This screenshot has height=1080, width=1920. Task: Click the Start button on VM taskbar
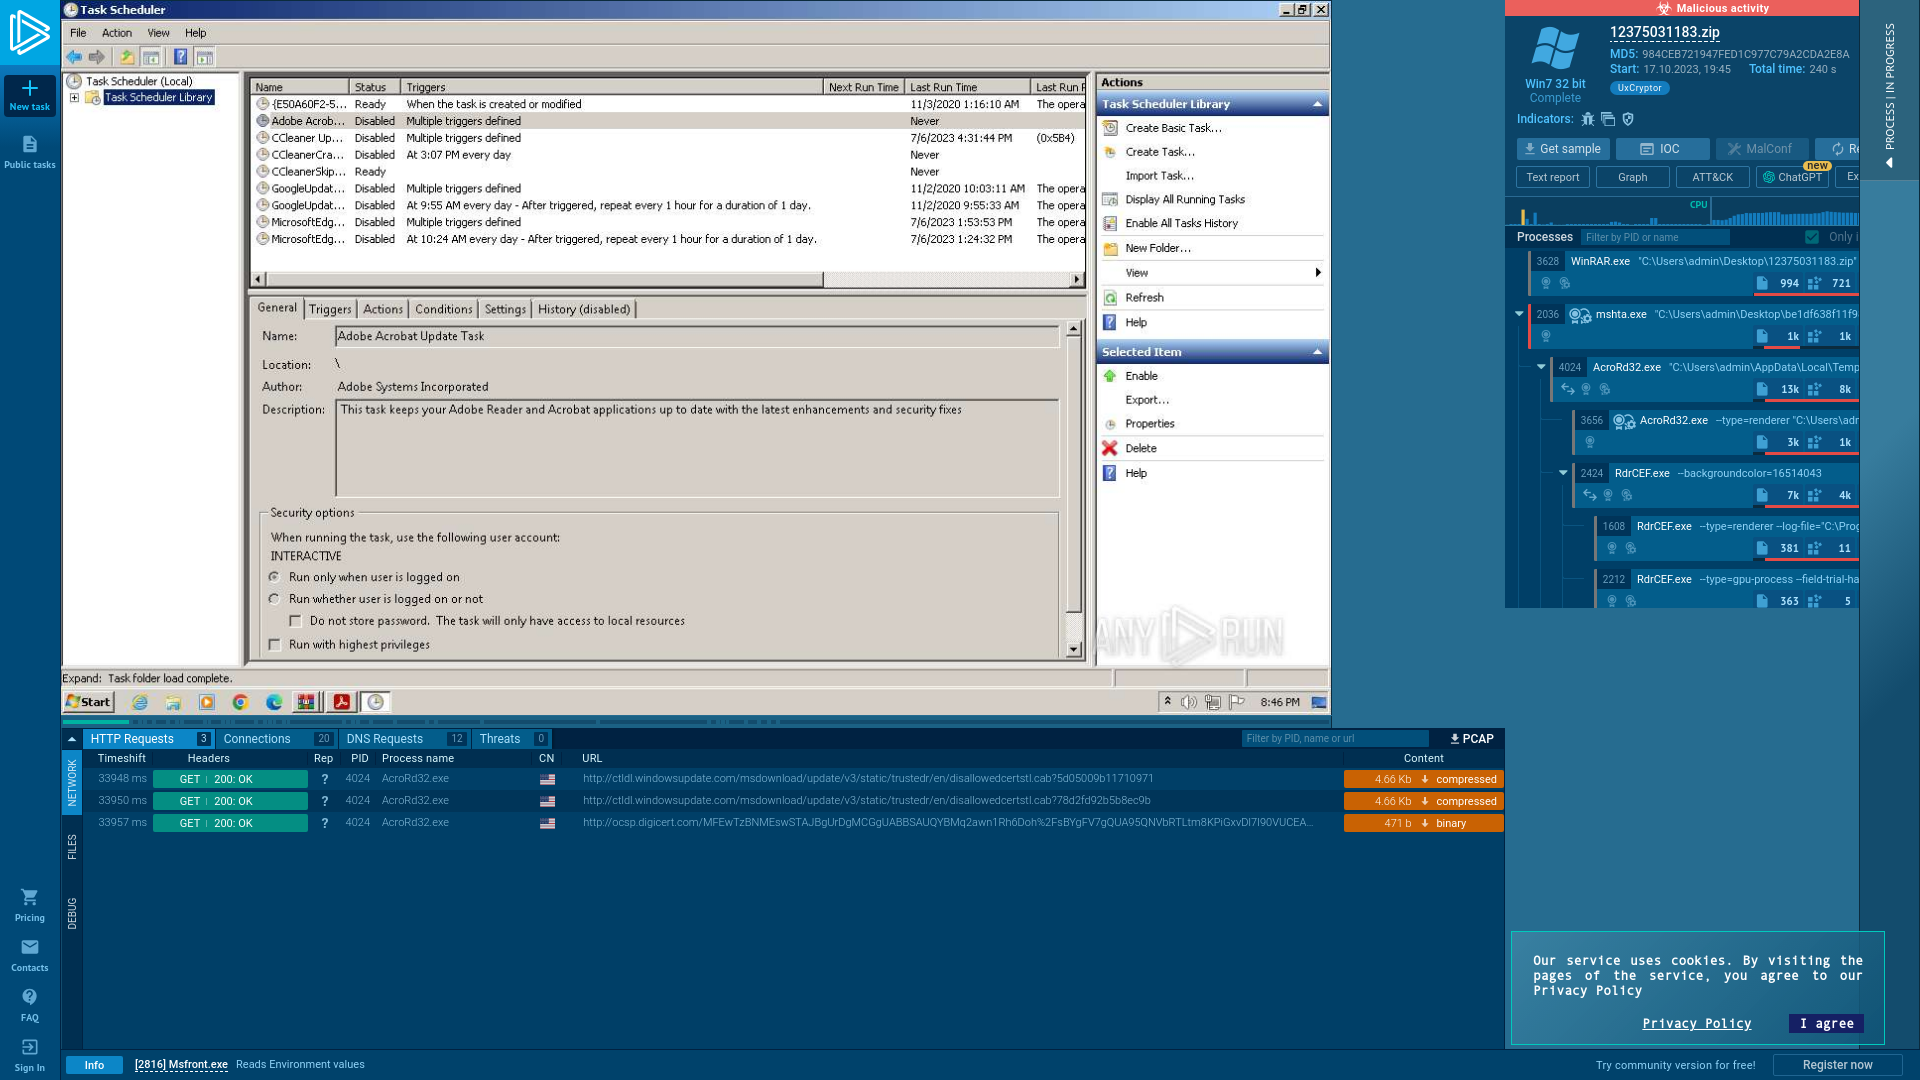point(89,702)
